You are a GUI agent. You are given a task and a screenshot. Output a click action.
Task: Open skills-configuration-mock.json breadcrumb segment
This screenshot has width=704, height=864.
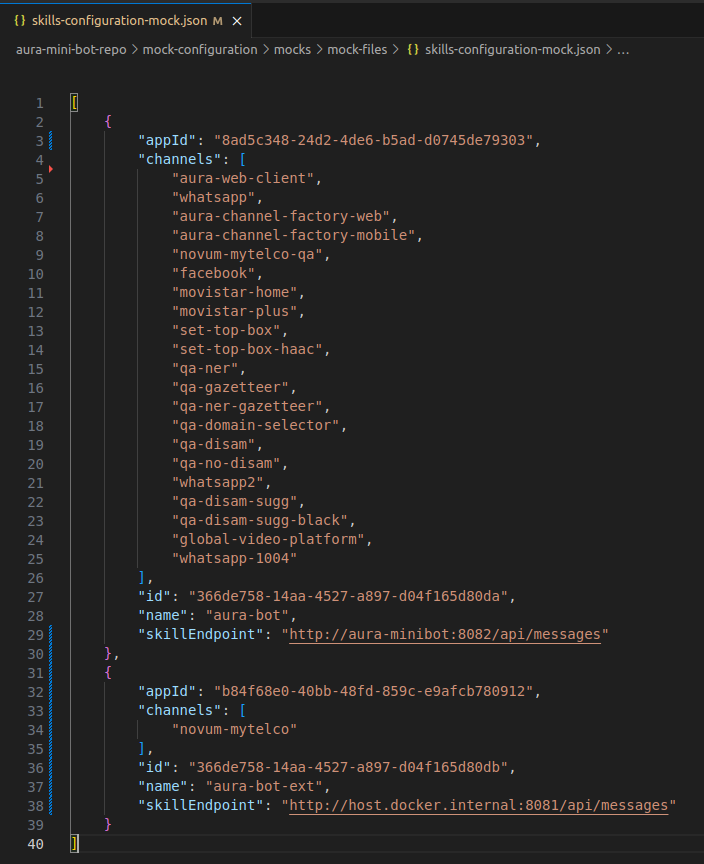pyautogui.click(x=512, y=50)
